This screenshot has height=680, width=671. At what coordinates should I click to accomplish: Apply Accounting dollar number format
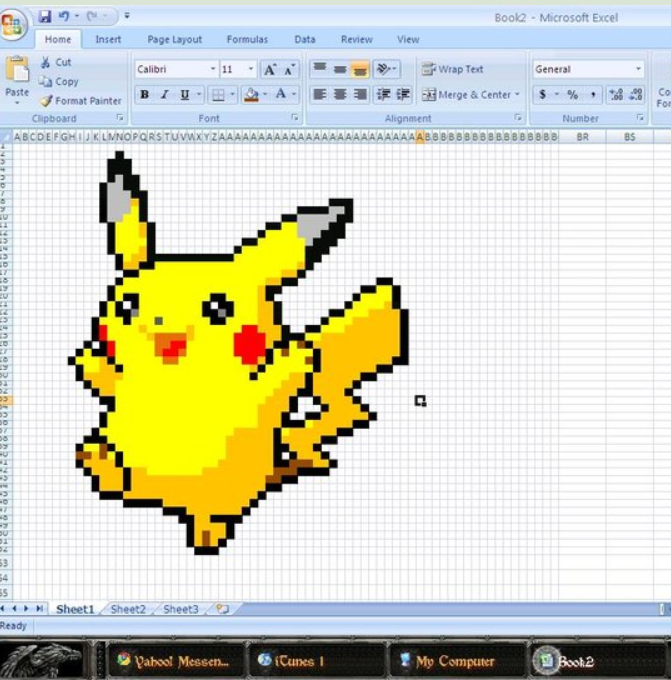(x=542, y=95)
